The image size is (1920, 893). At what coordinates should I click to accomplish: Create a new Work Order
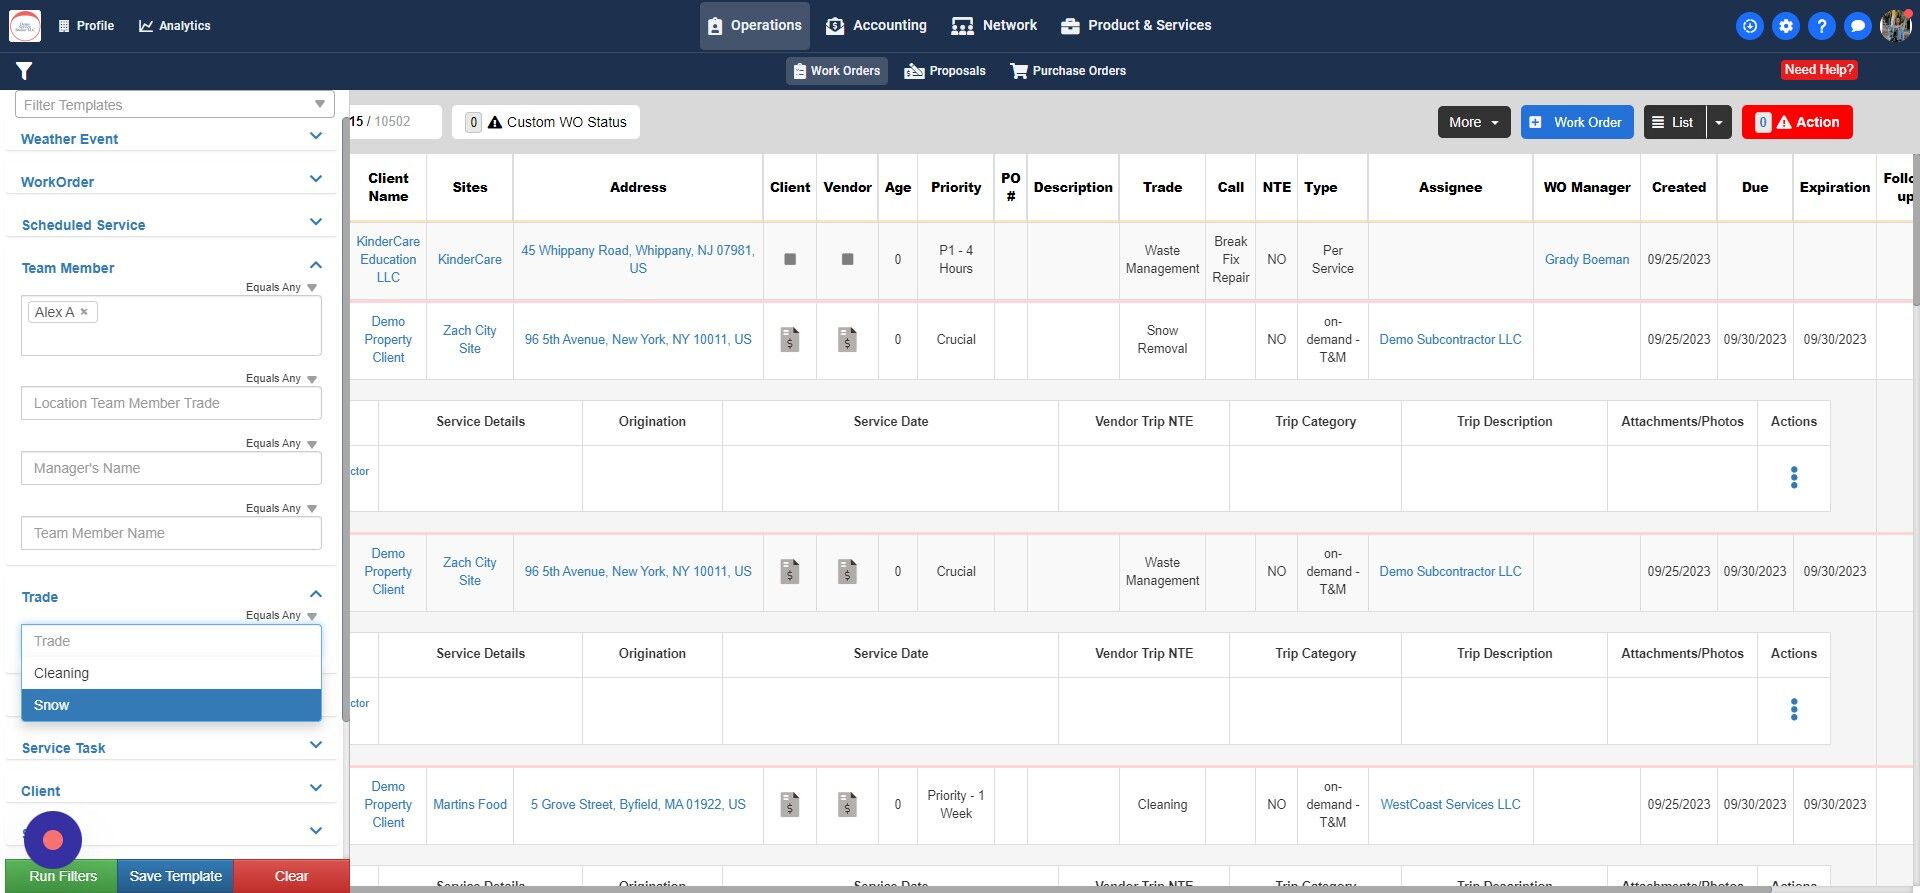[1577, 122]
